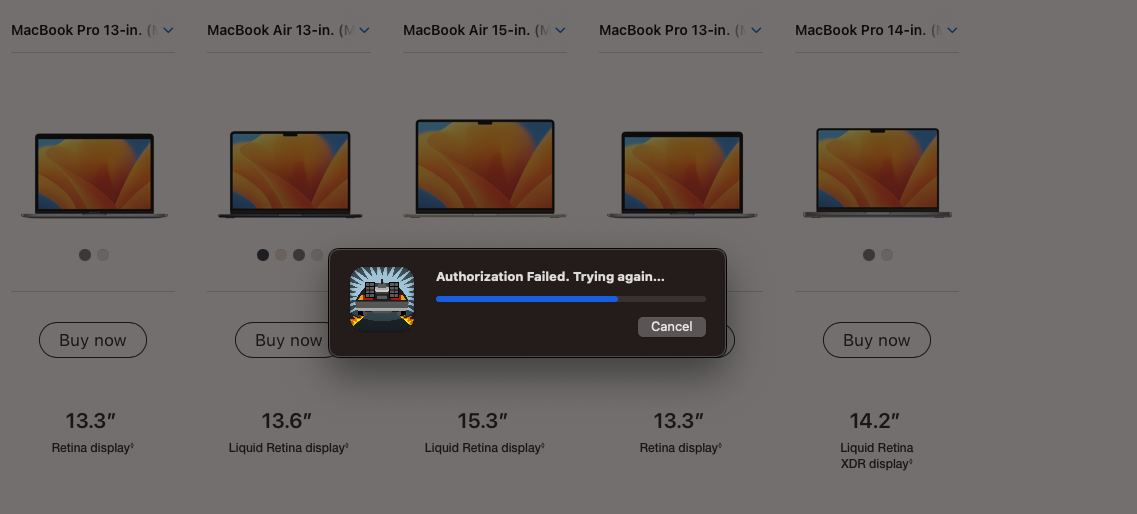This screenshot has height=514, width=1137.
Task: Select Starlight color swatch for MacBook Air 13-in.
Action: (x=281, y=255)
